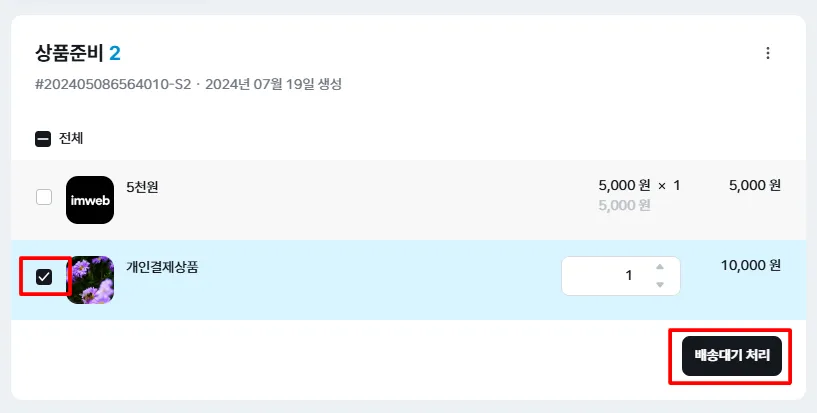Click the purple flower product thumbnail
Image resolution: width=817 pixels, height=413 pixels.
(x=90, y=280)
